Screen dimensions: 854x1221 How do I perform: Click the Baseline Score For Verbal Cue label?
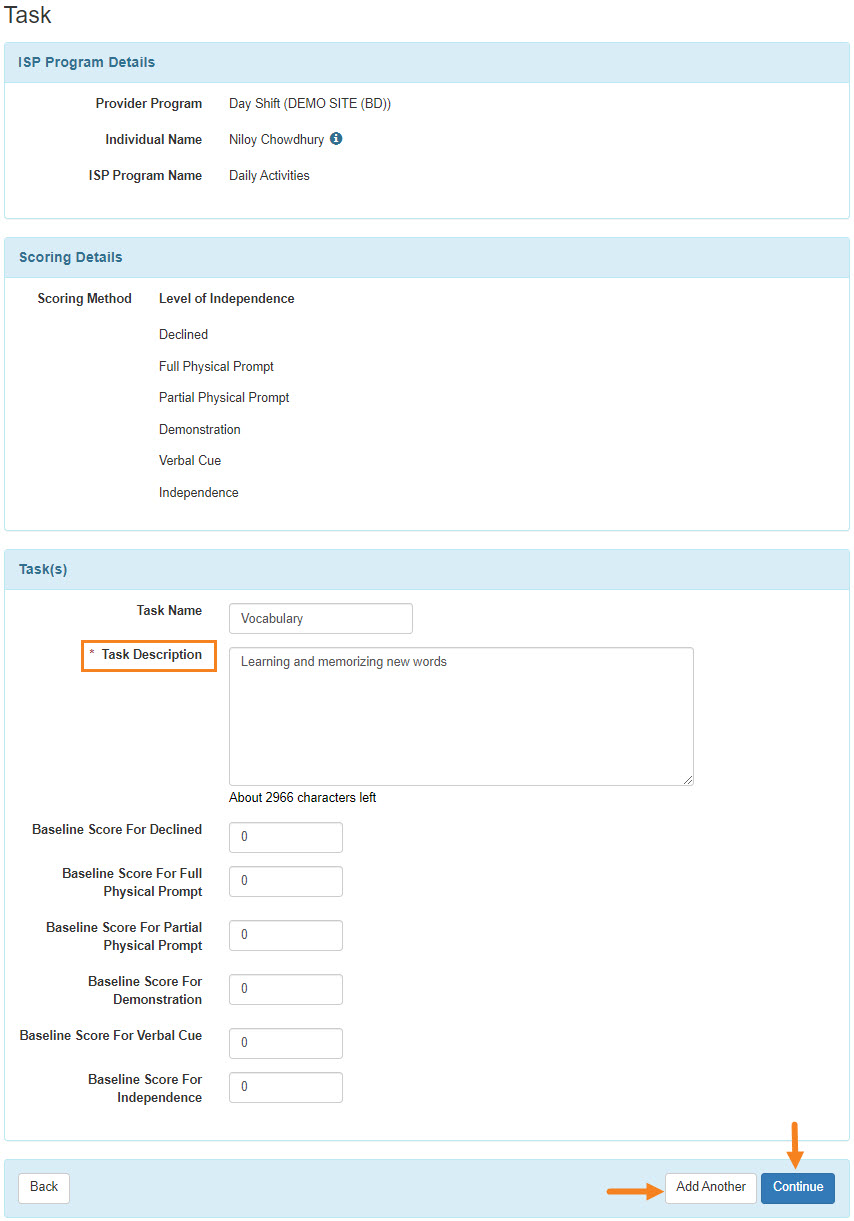click(x=111, y=1035)
